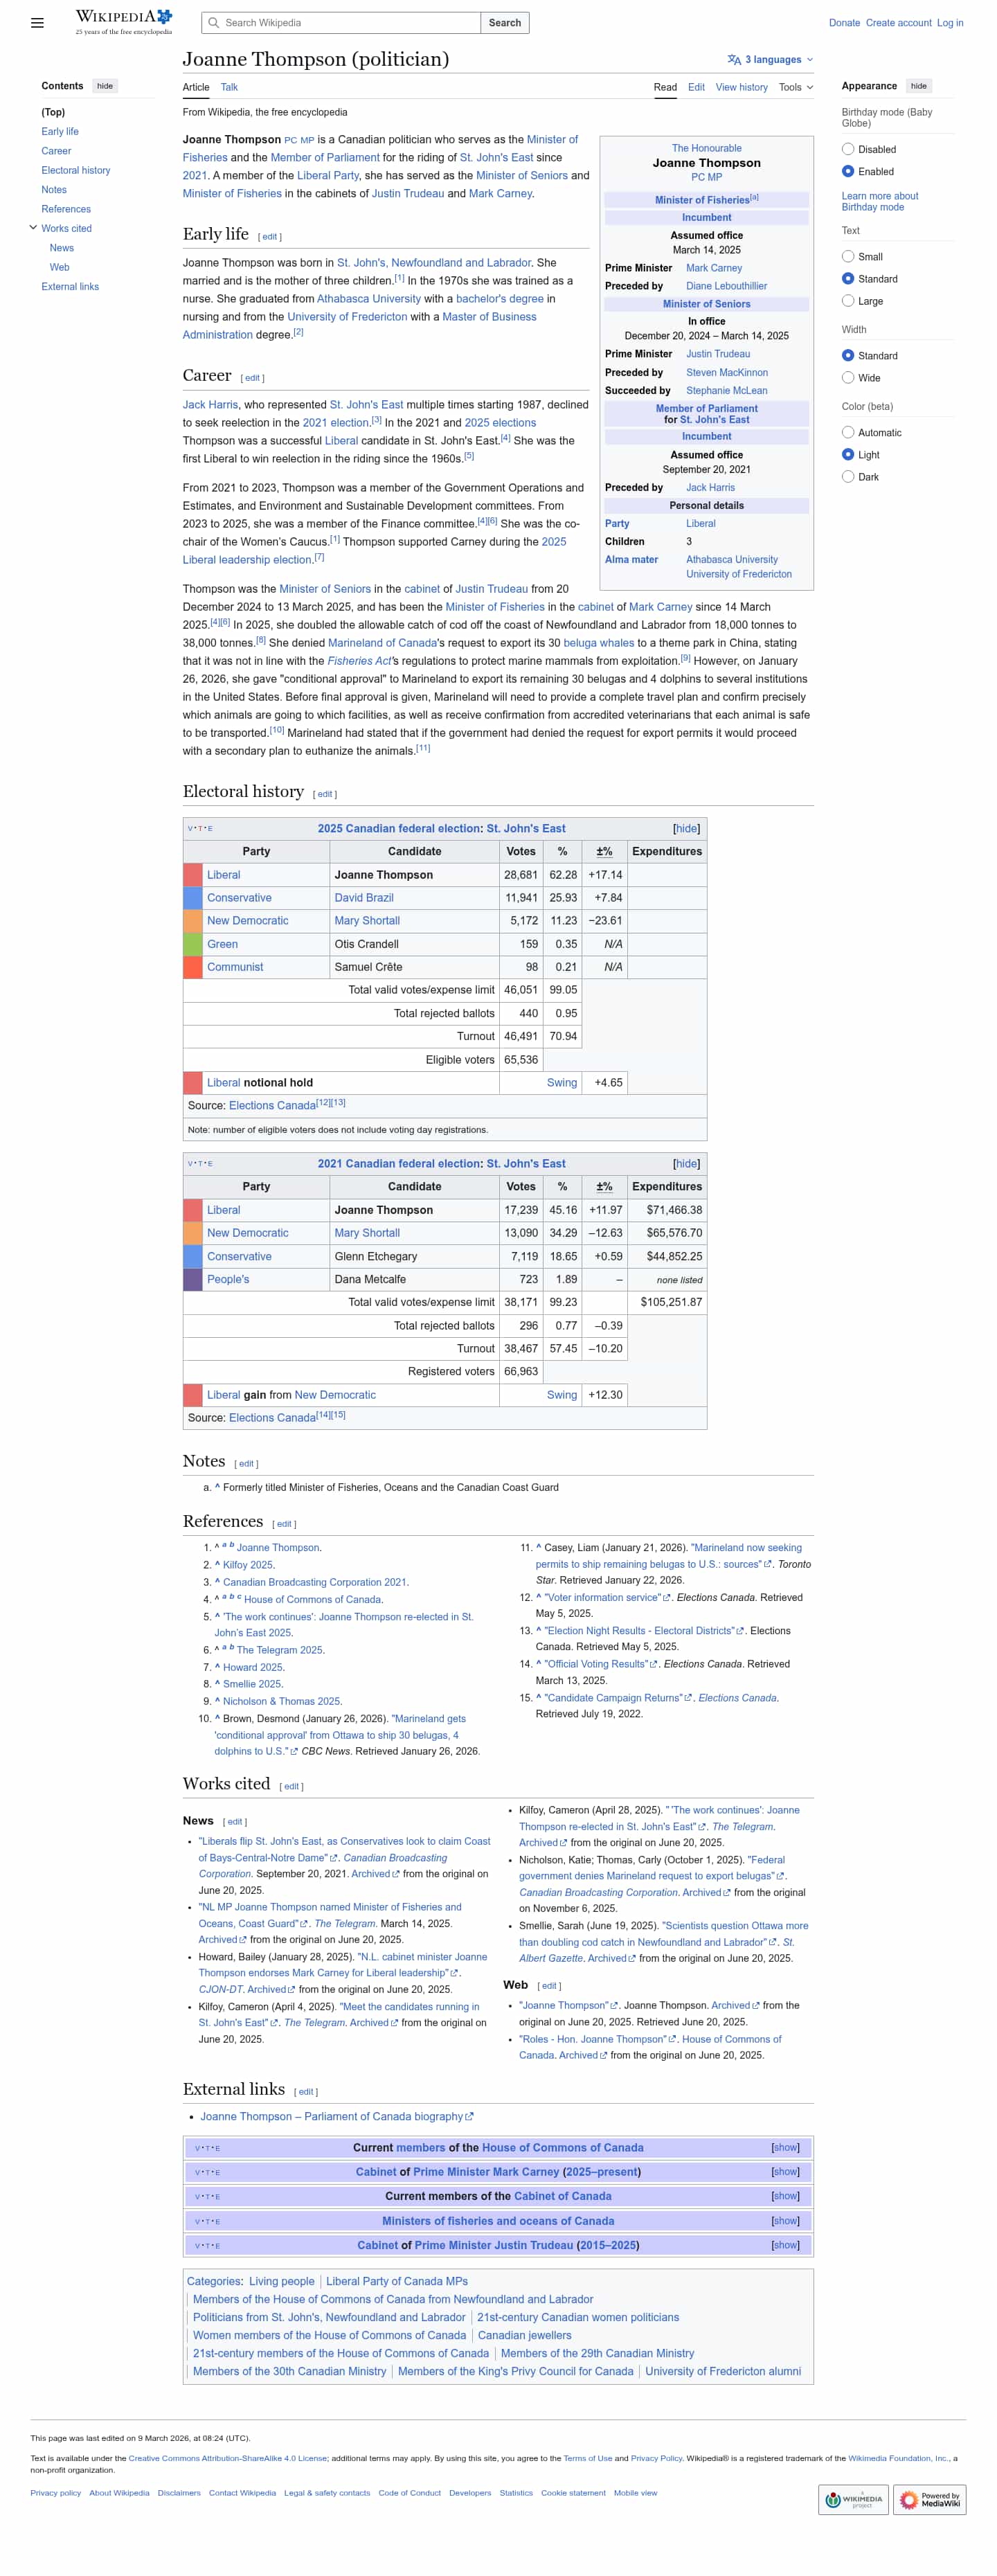
Task: Click the Wikimedia project badge in footer
Action: pos(852,2499)
